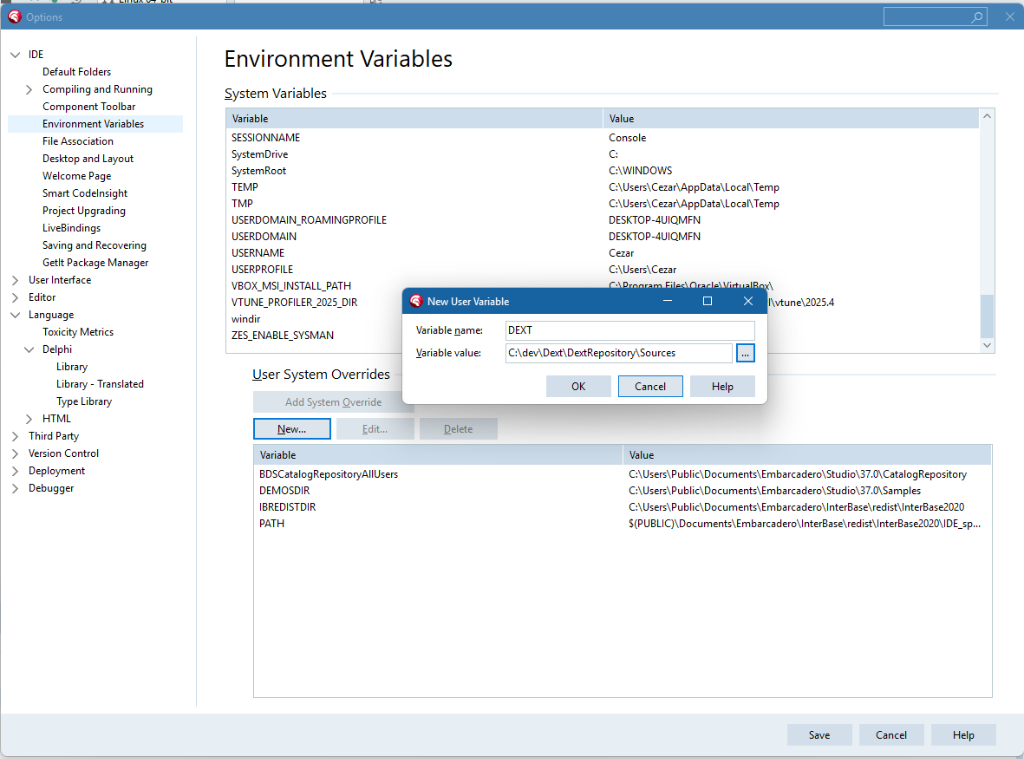Click the New... user override button
This screenshot has width=1024, height=759.
click(x=292, y=429)
